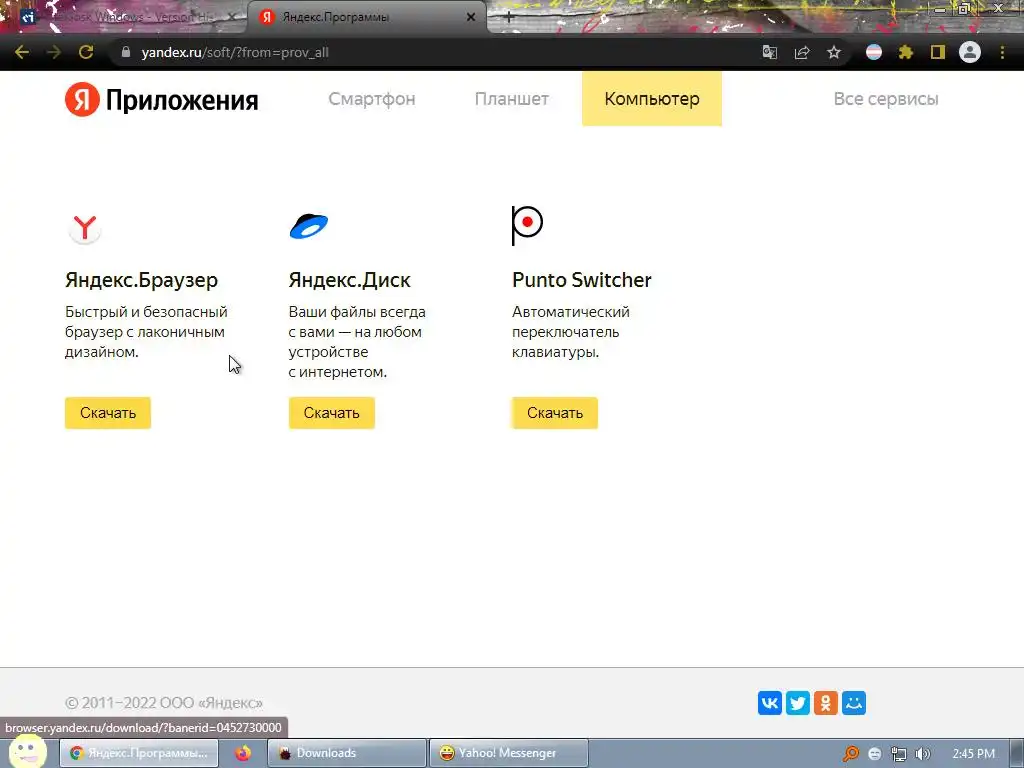Open Yahoo! Messenger from the taskbar
The image size is (1024, 768).
pyautogui.click(x=509, y=753)
